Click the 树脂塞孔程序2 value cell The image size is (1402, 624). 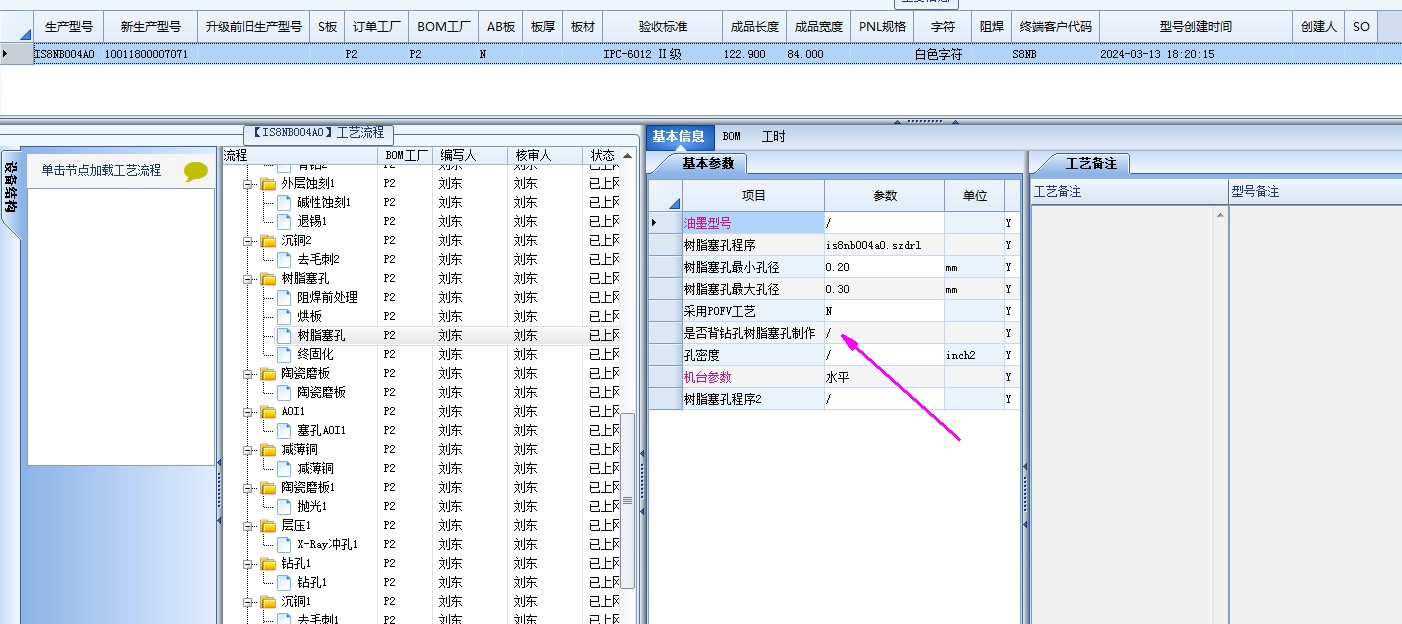pos(884,399)
